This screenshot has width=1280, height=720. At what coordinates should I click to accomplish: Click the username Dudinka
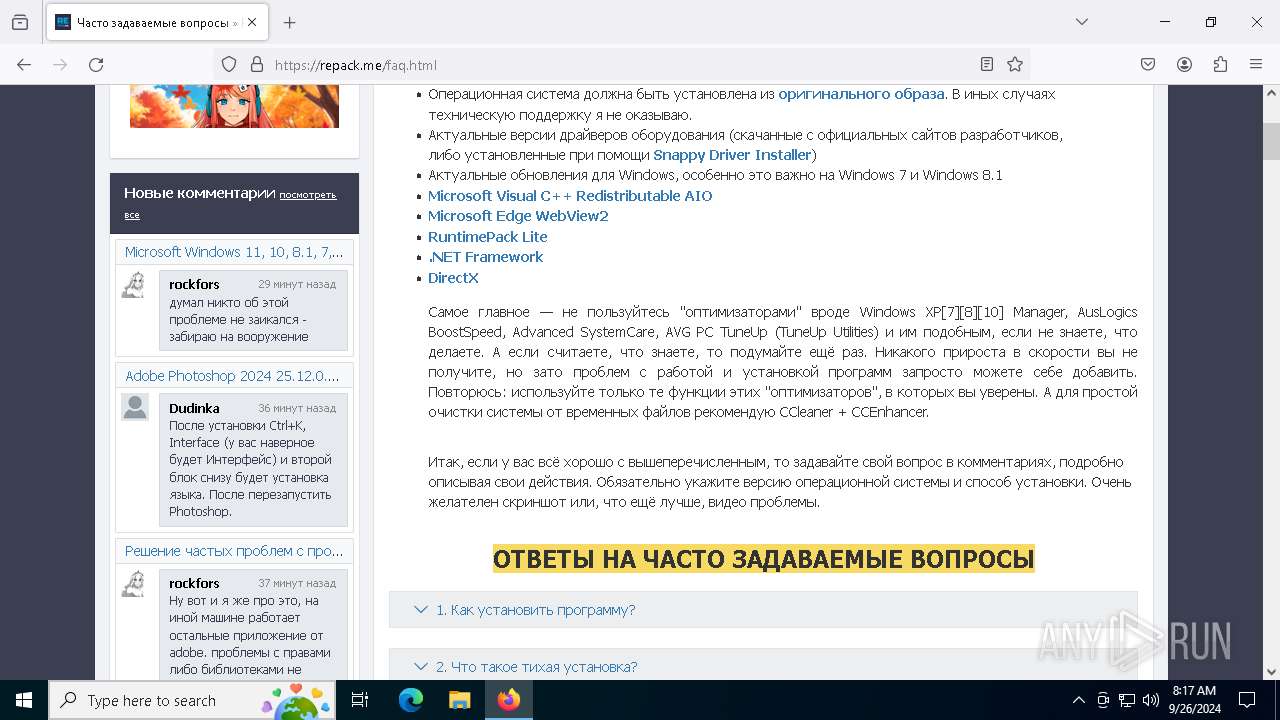tap(194, 408)
